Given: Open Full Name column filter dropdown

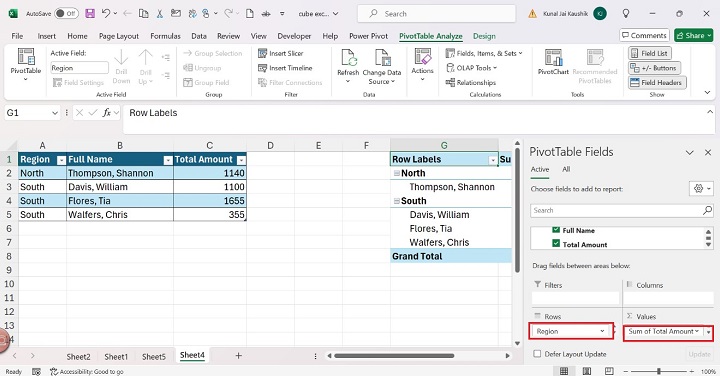Looking at the screenshot, I should (168, 160).
